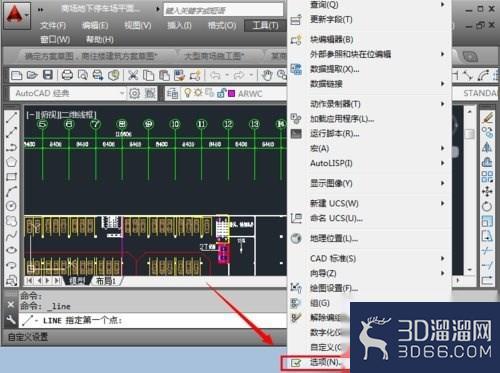Choose the Scale modify tool

coord(487,221)
